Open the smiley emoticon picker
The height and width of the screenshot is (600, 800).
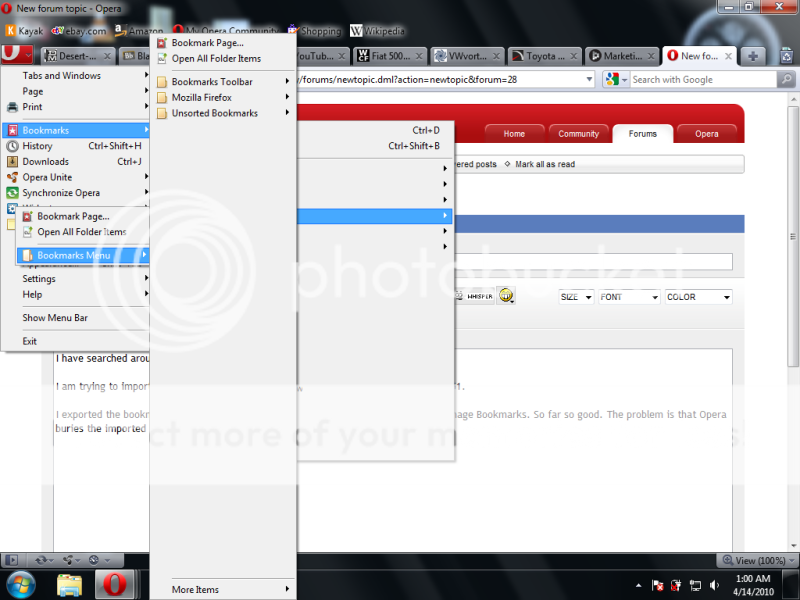point(506,295)
